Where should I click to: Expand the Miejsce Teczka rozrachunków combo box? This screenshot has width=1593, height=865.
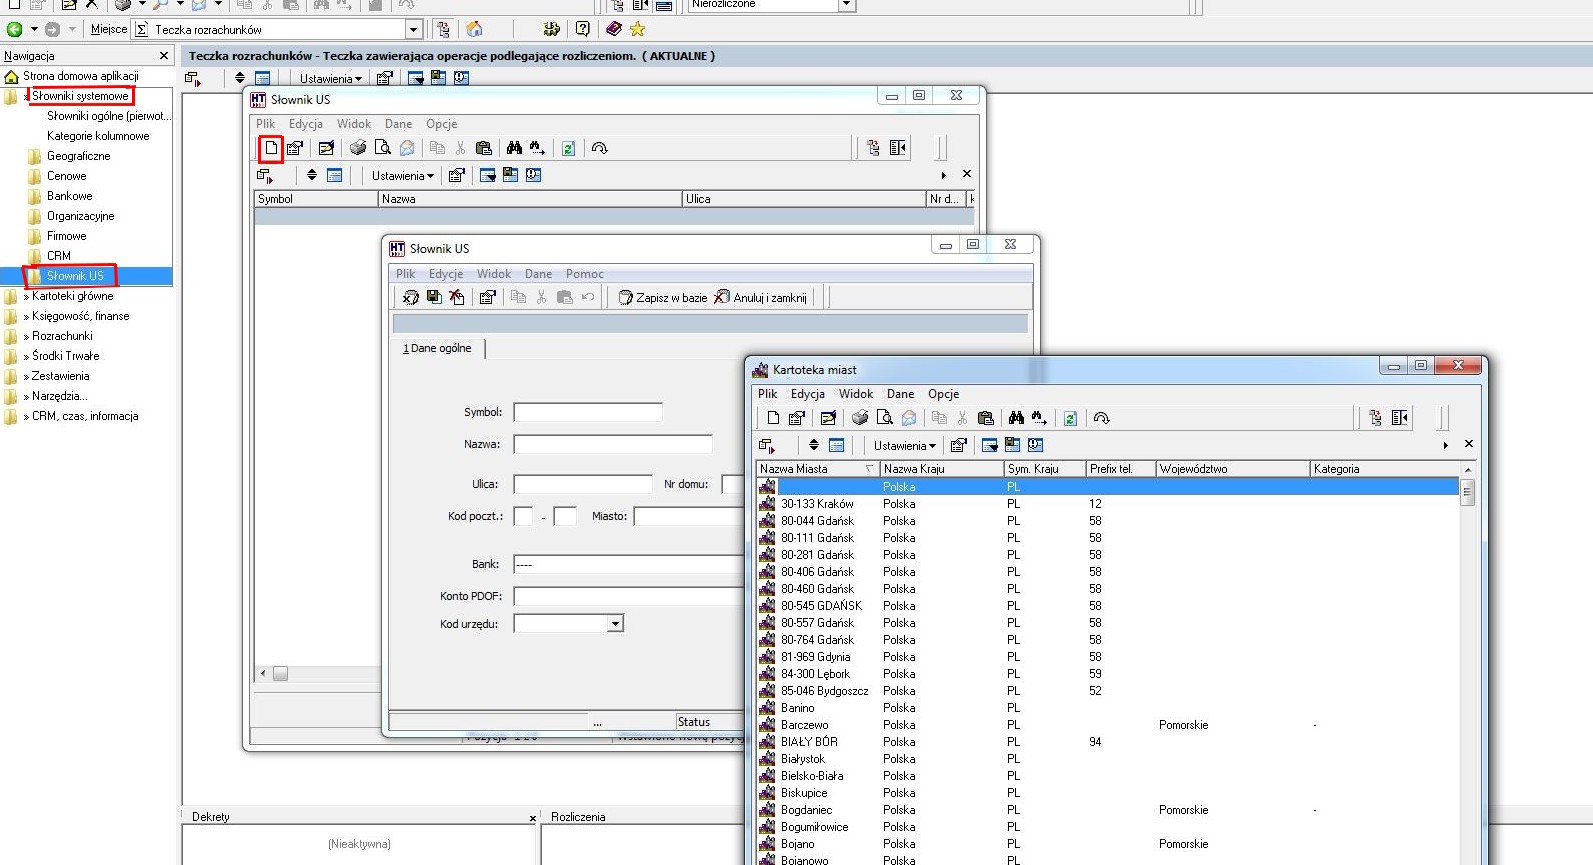413,30
